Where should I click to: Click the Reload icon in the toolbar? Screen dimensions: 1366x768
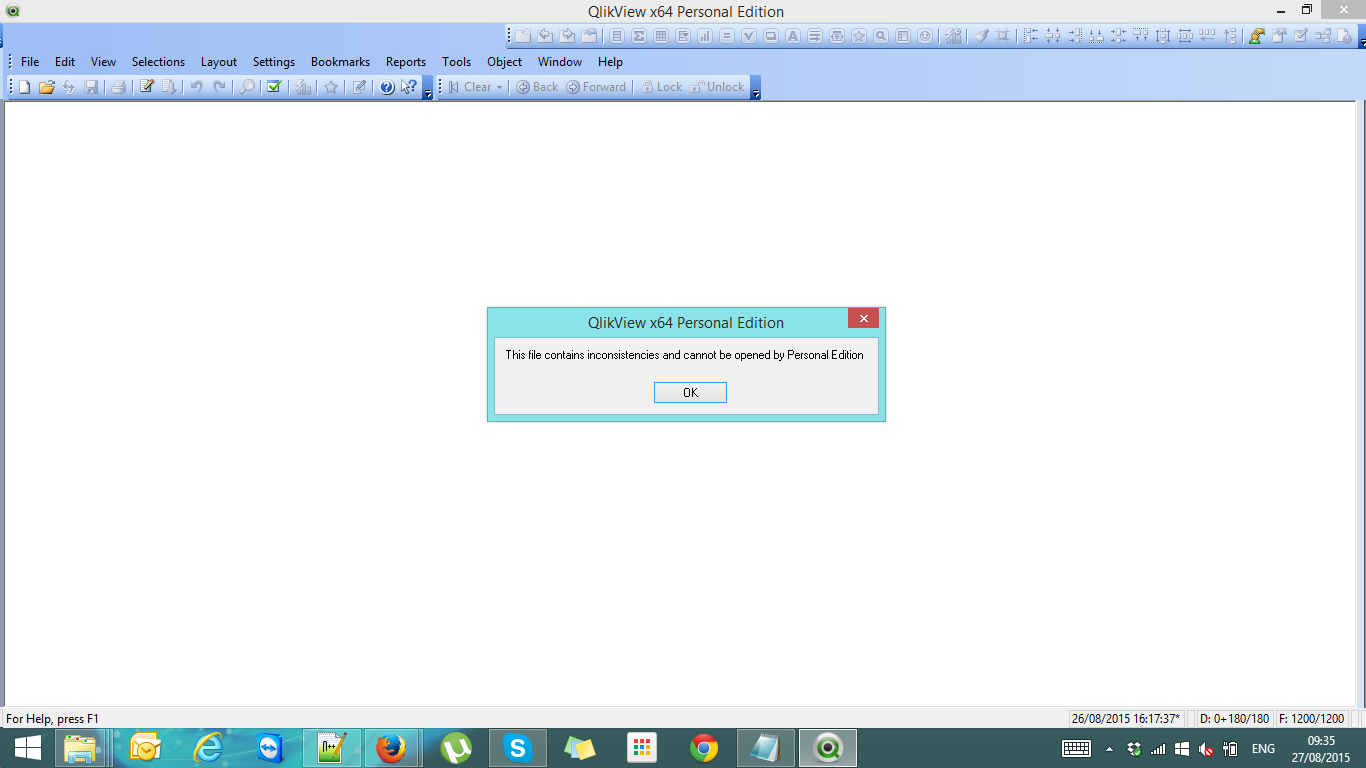pyautogui.click(x=69, y=87)
